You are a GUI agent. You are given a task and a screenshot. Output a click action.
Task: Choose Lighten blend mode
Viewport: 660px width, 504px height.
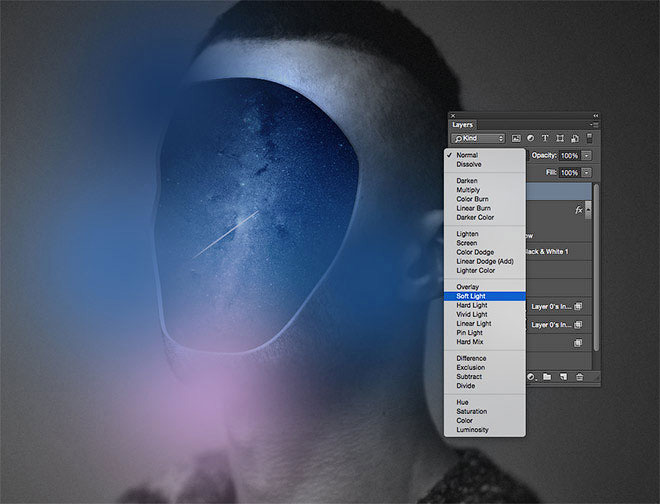[x=485, y=234]
